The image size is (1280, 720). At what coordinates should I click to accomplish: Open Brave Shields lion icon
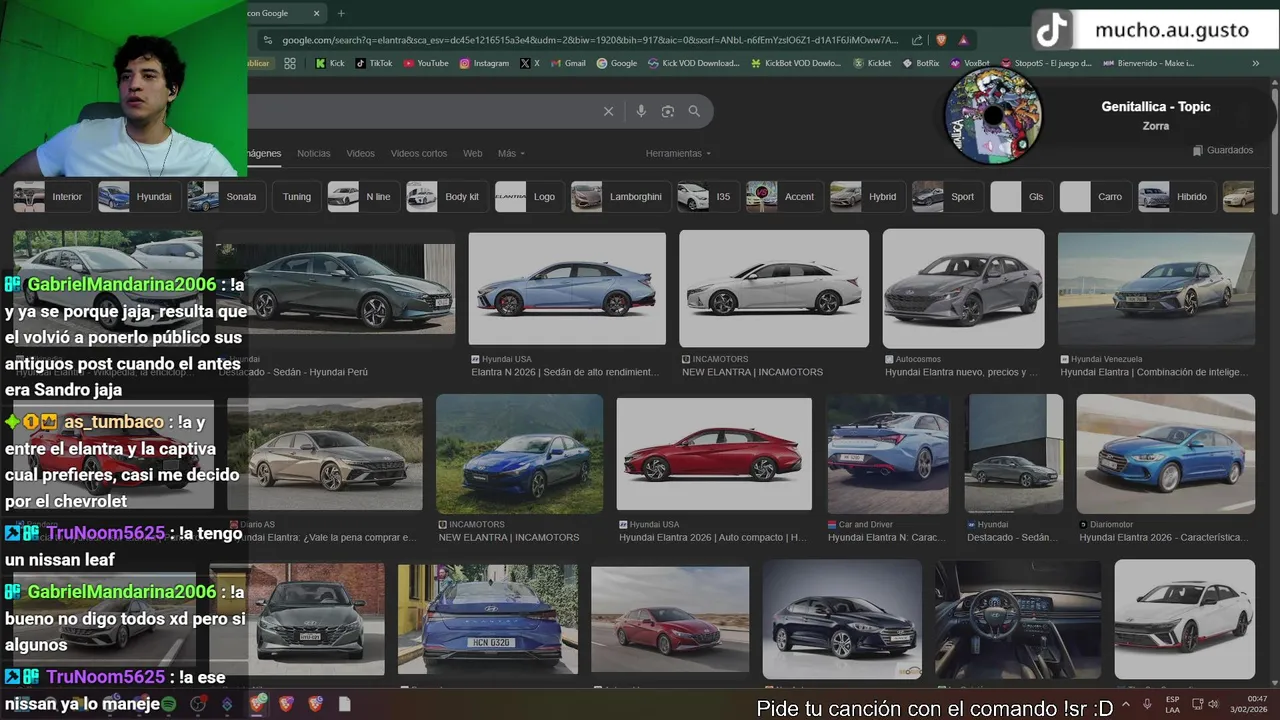click(x=941, y=40)
